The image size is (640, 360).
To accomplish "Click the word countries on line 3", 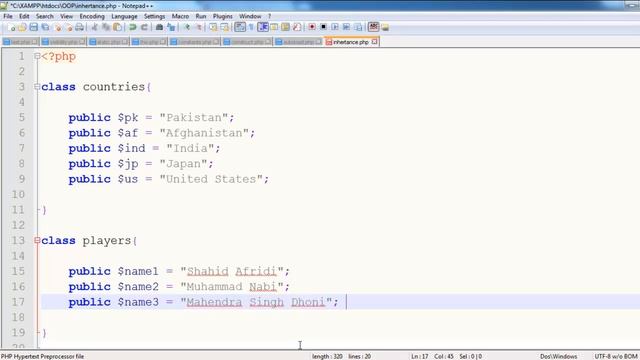I will tap(114, 87).
